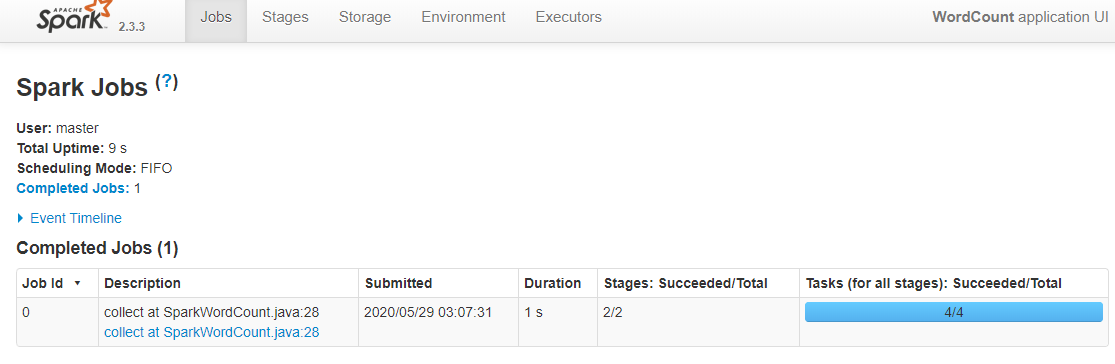The height and width of the screenshot is (364, 1115).
Task: Sort by Stages Succeeded/Total header
Action: click(686, 283)
